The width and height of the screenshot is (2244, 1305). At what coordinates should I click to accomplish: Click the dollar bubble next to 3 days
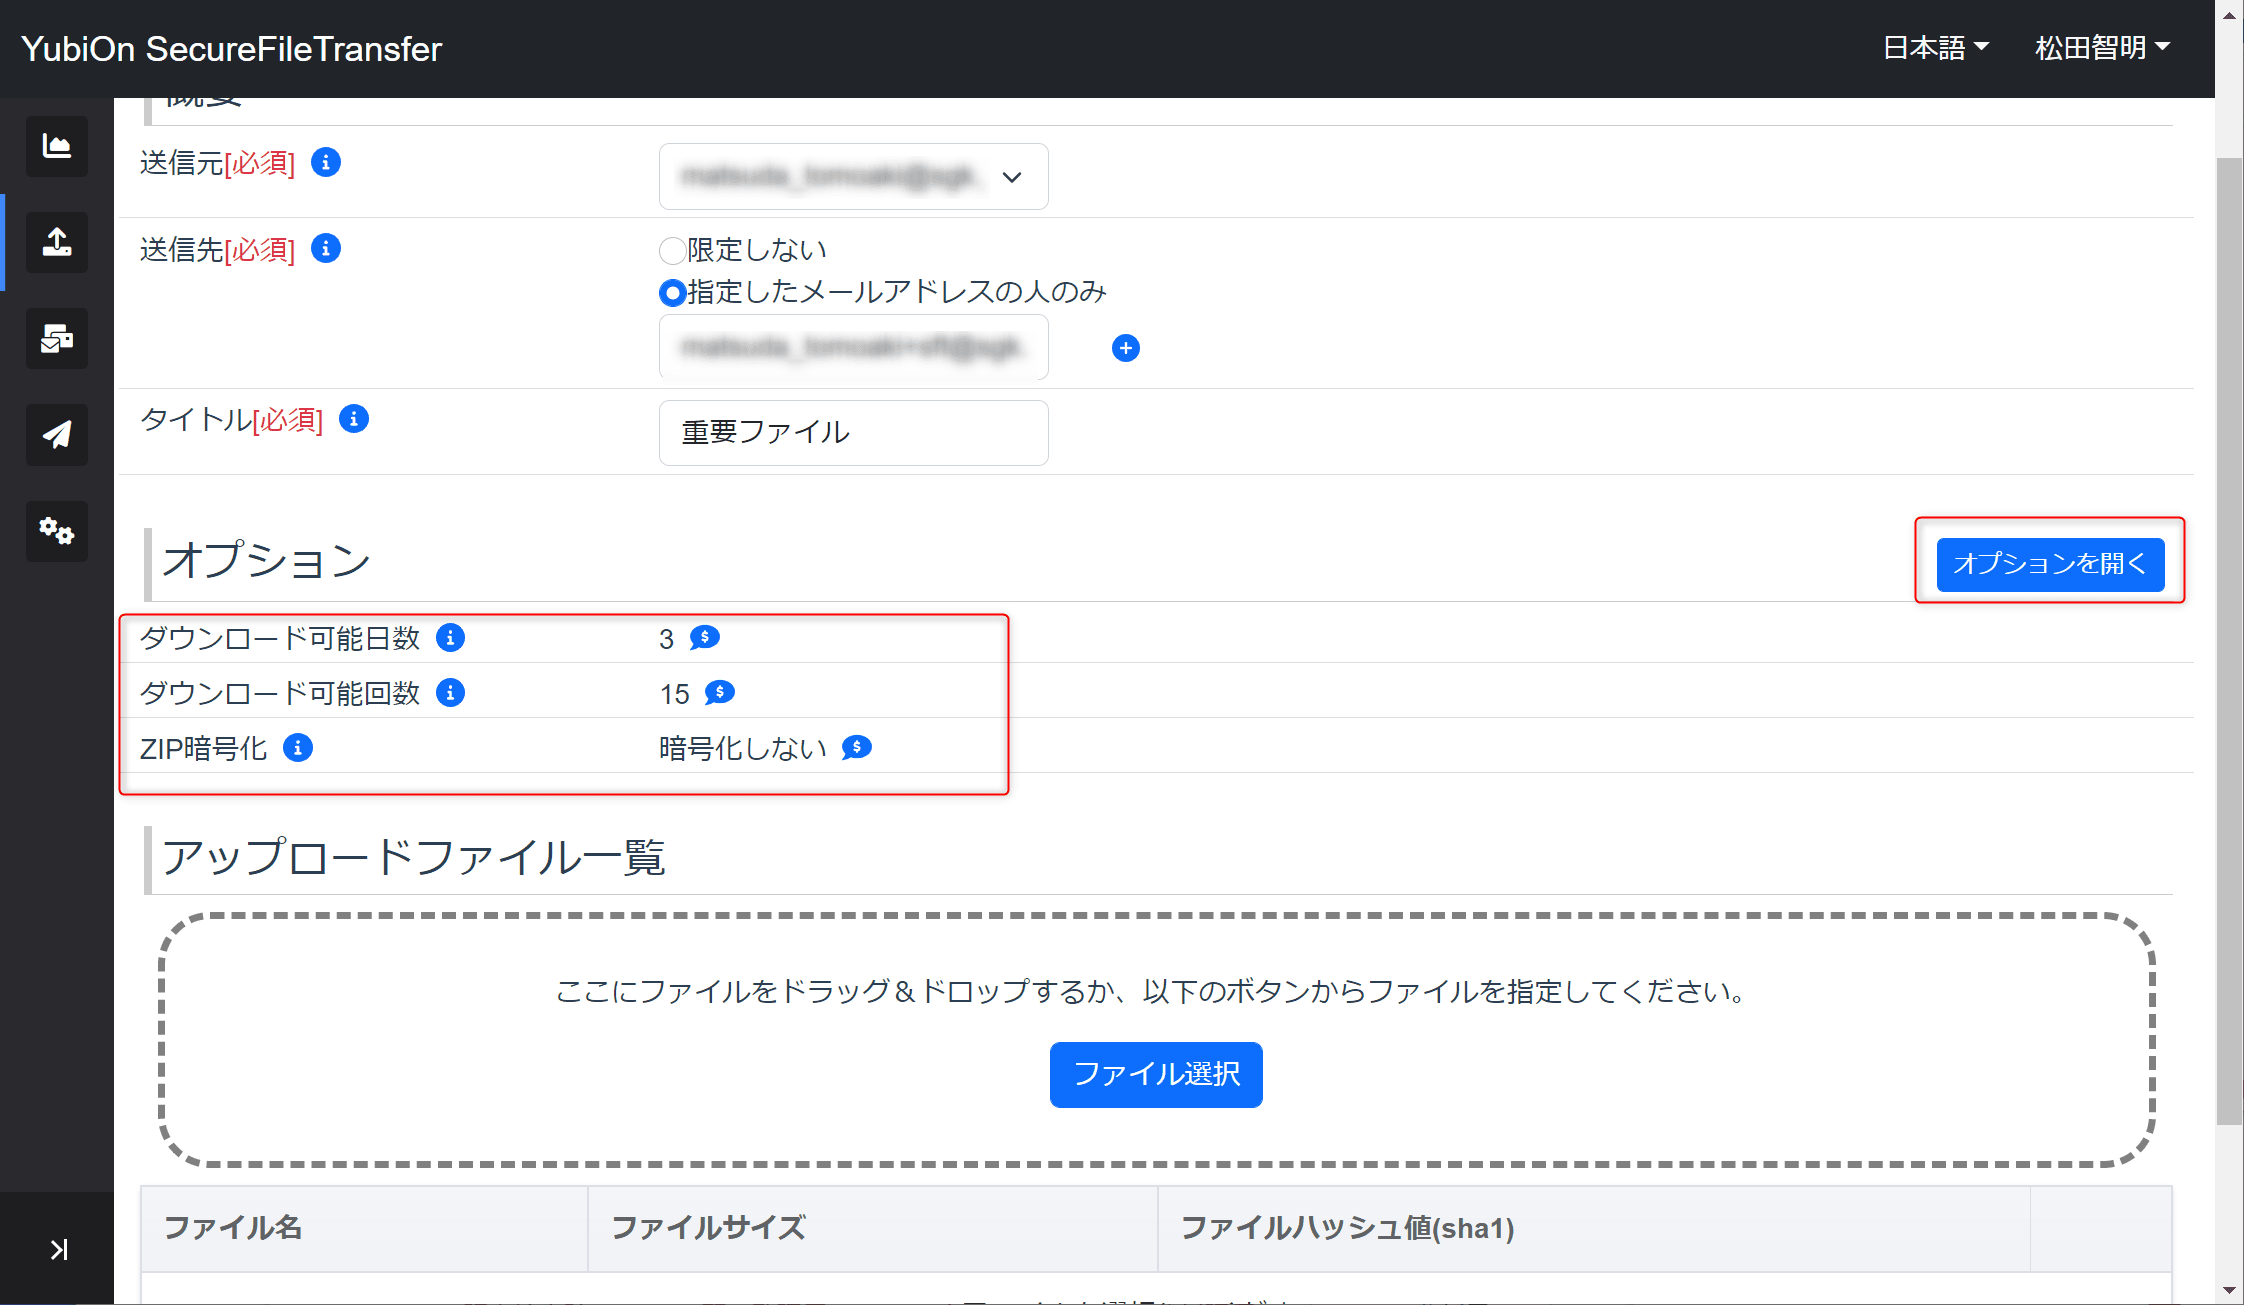(x=705, y=637)
